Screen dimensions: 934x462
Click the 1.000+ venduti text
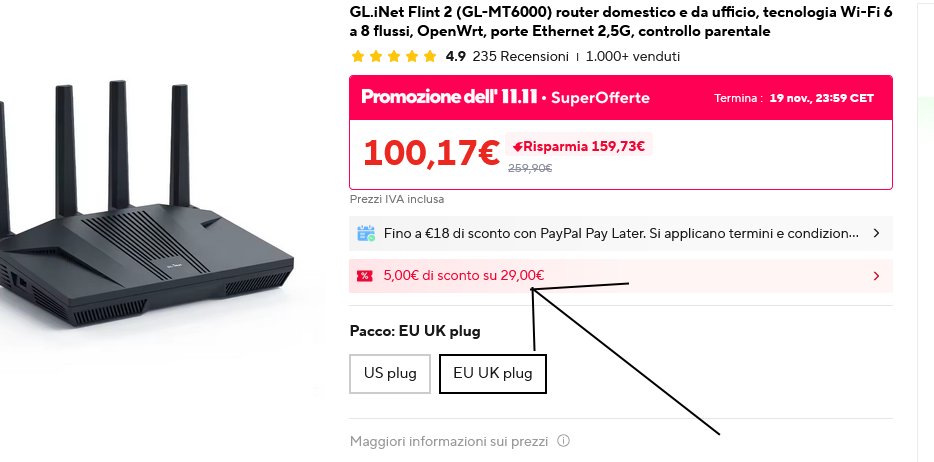coord(633,57)
